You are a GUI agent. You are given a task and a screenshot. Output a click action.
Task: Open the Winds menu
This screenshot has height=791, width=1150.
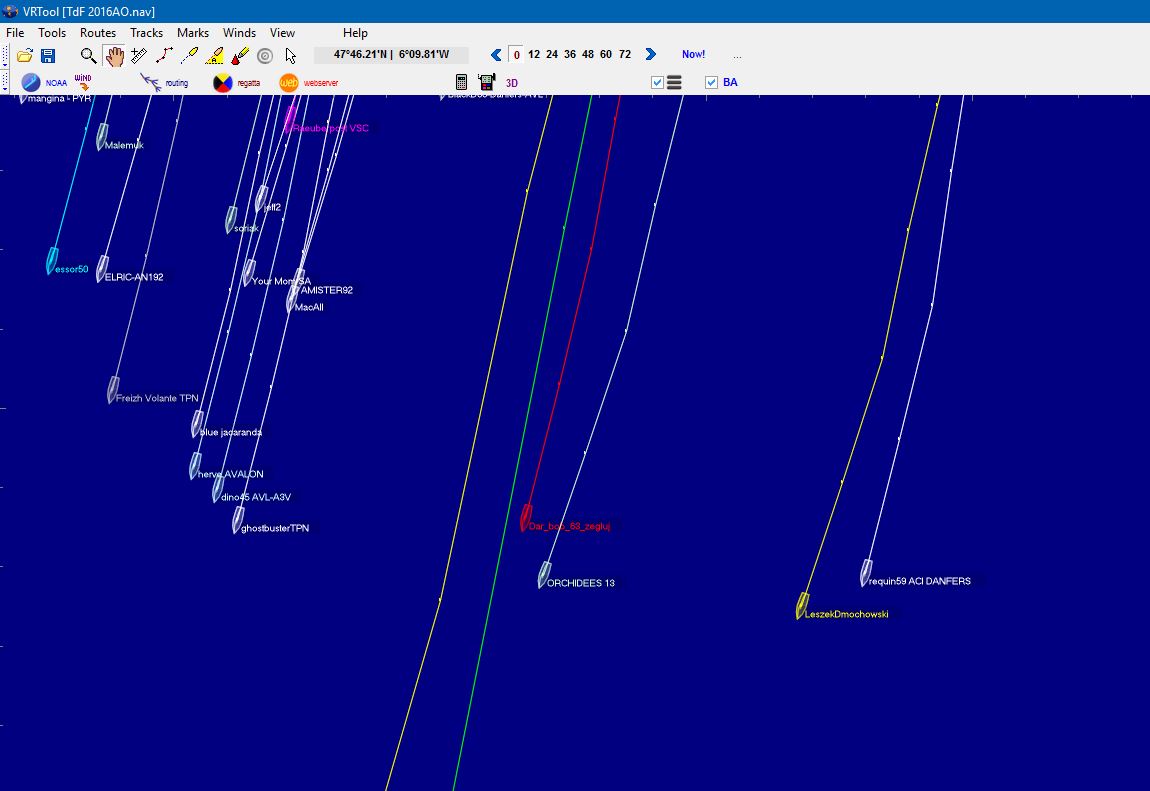pyautogui.click(x=239, y=33)
